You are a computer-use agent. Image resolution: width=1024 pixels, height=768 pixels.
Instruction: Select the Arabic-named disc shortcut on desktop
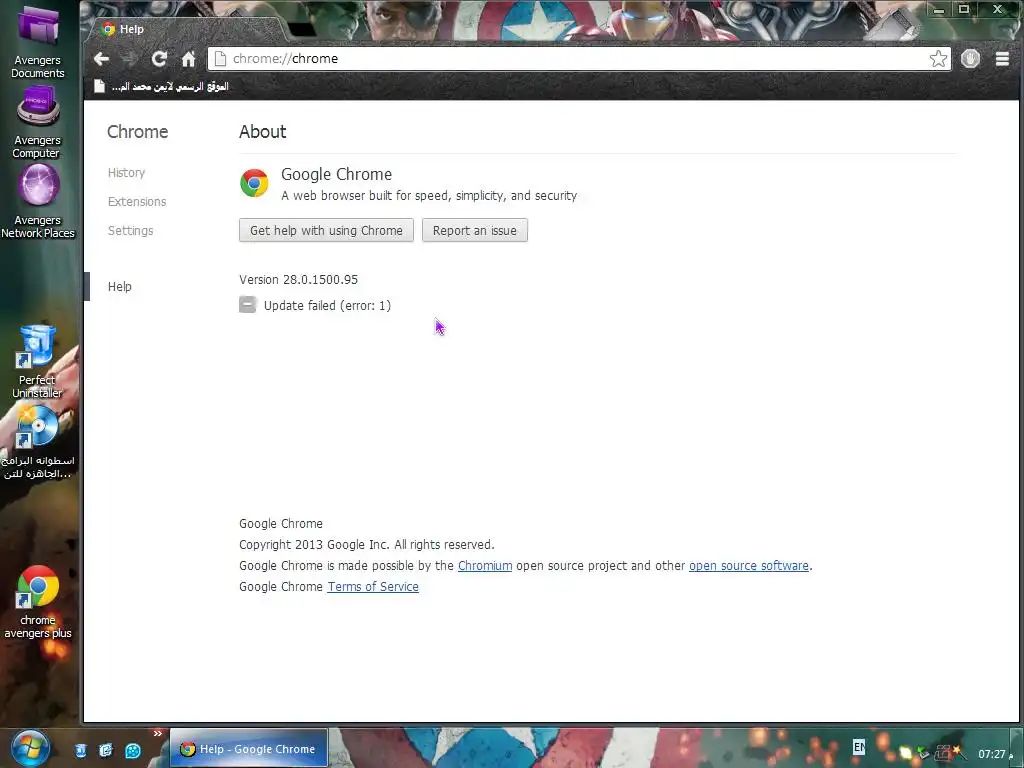click(37, 442)
